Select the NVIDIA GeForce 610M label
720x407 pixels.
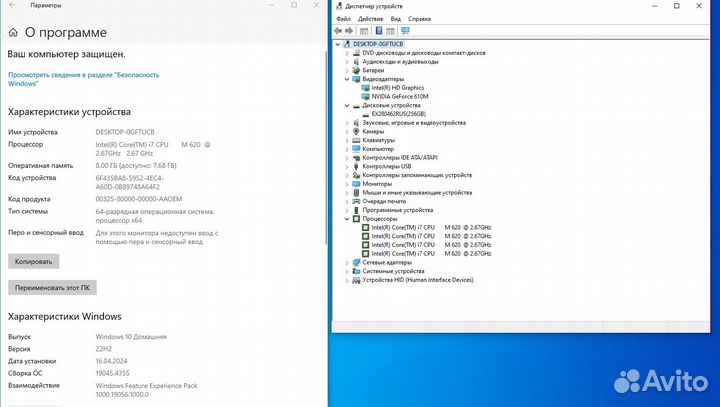point(400,96)
